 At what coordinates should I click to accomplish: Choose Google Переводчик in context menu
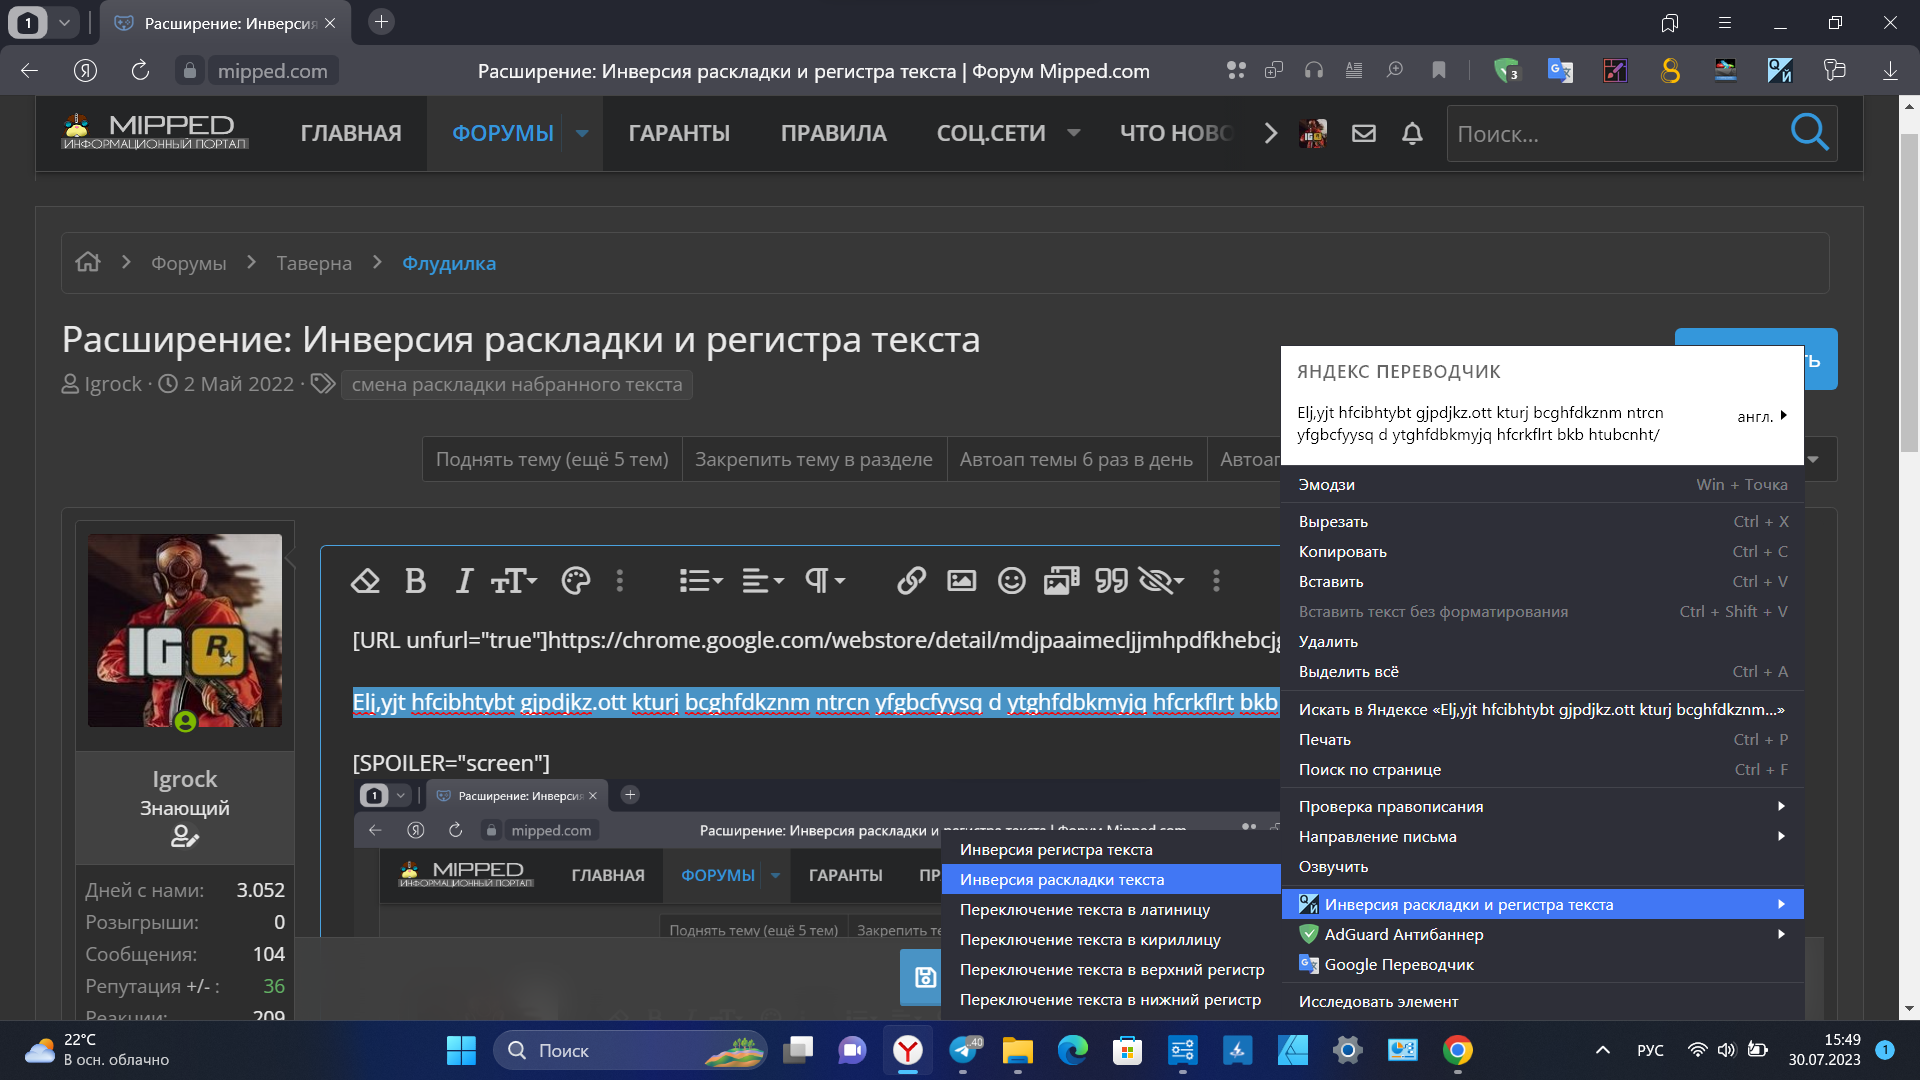point(1542,965)
